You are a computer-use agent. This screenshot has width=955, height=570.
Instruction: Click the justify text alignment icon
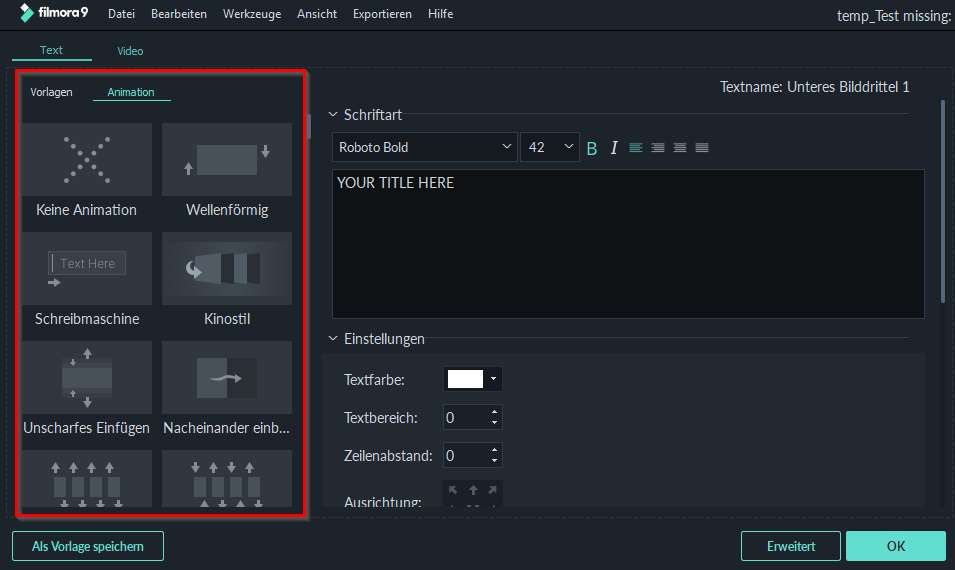pos(702,148)
